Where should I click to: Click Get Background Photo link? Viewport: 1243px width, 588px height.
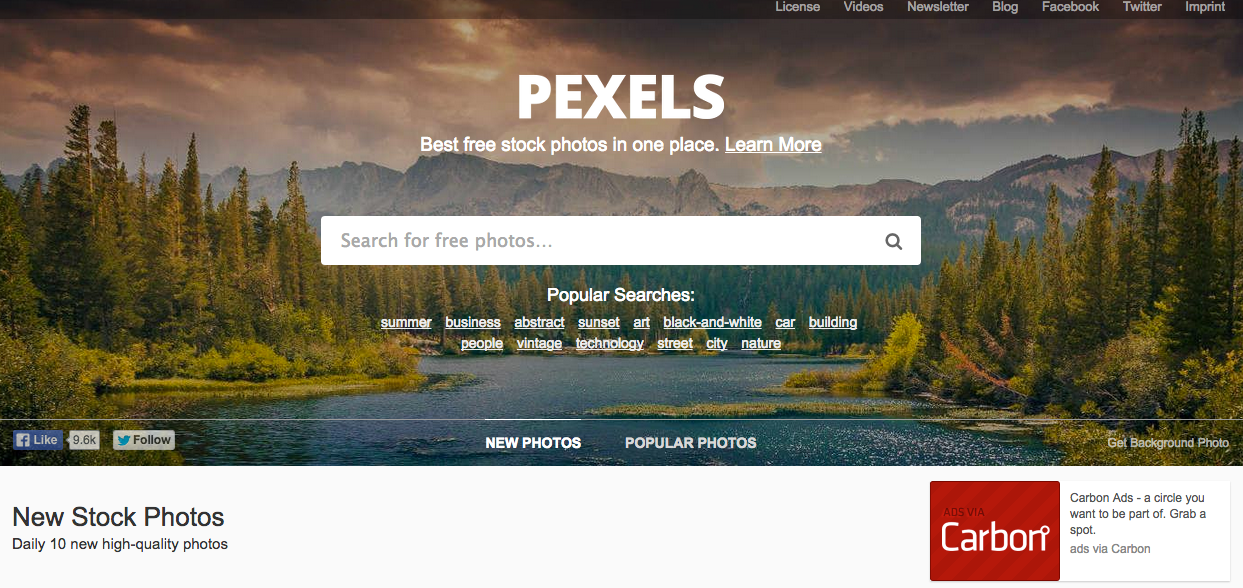point(1168,443)
